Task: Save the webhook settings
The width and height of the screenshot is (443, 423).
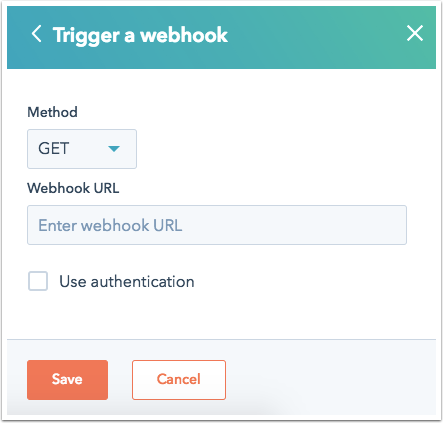Action: (x=67, y=380)
